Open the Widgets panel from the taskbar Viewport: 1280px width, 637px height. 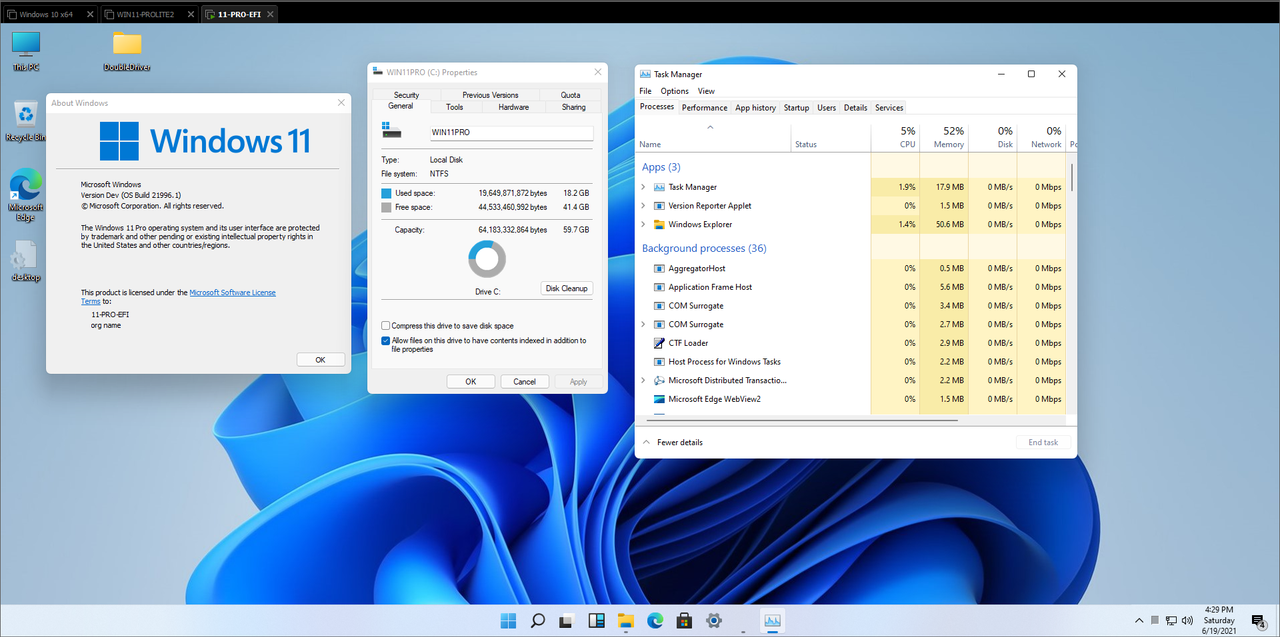coord(597,620)
